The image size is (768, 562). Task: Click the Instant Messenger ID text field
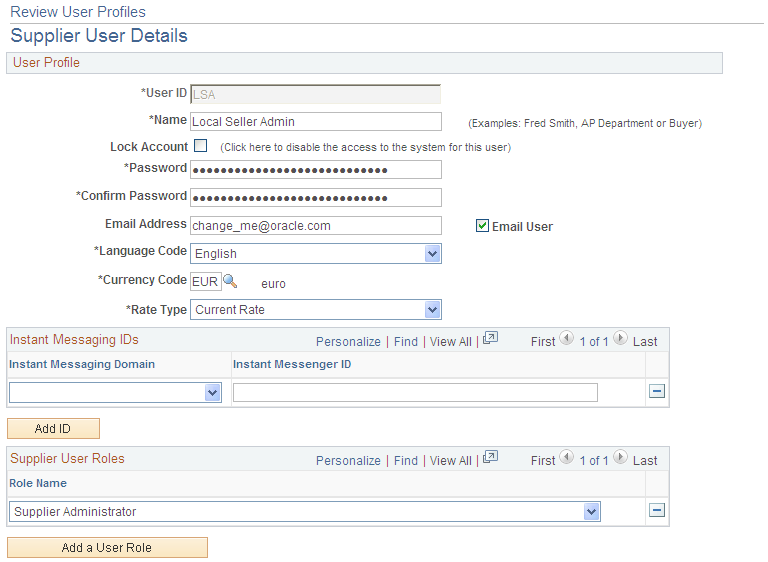tap(415, 392)
